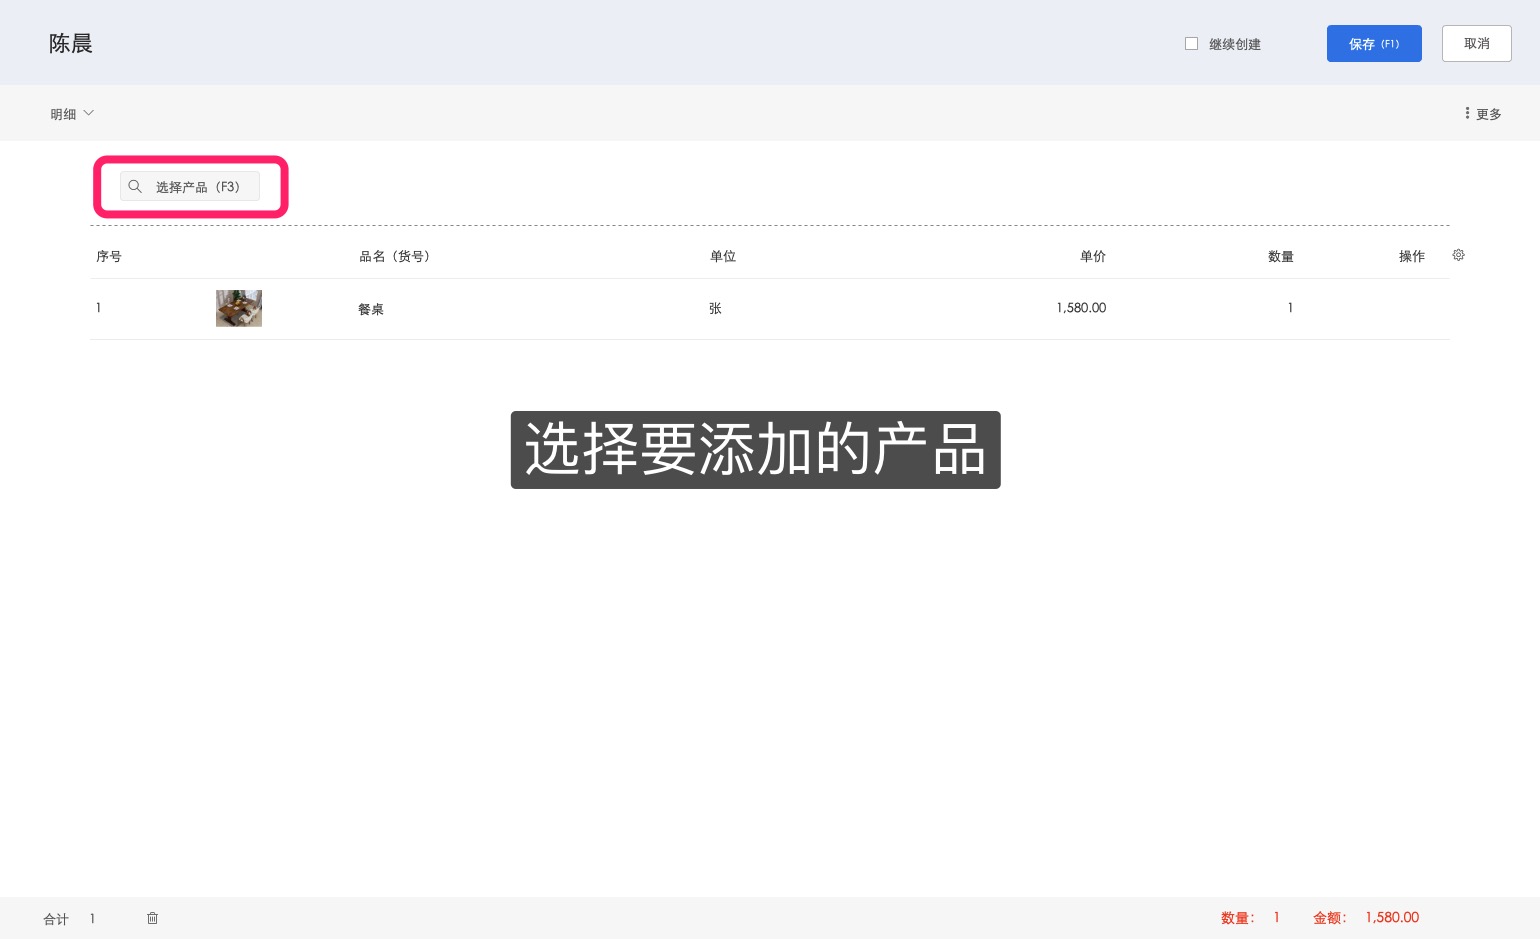1540x939 pixels.
Task: Click the 数量 column header
Action: [1281, 257]
